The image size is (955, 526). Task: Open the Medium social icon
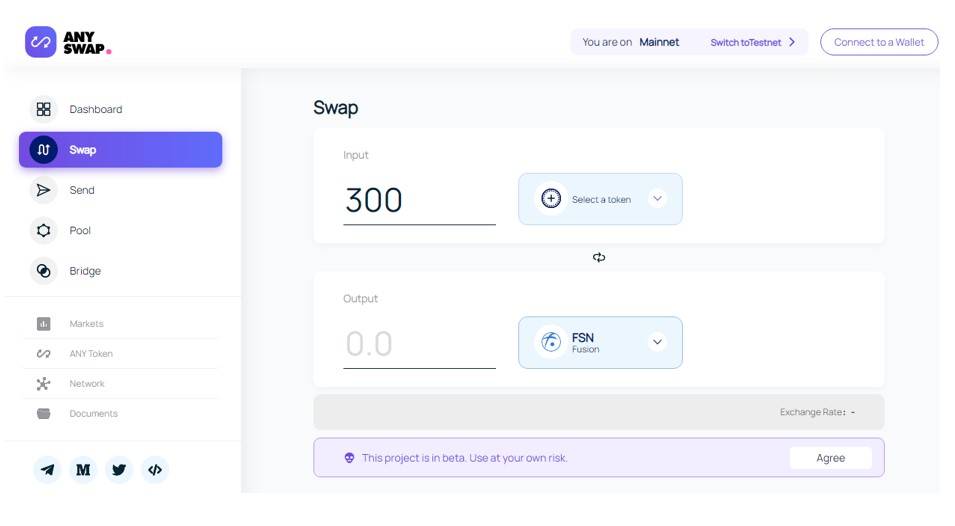(83, 469)
